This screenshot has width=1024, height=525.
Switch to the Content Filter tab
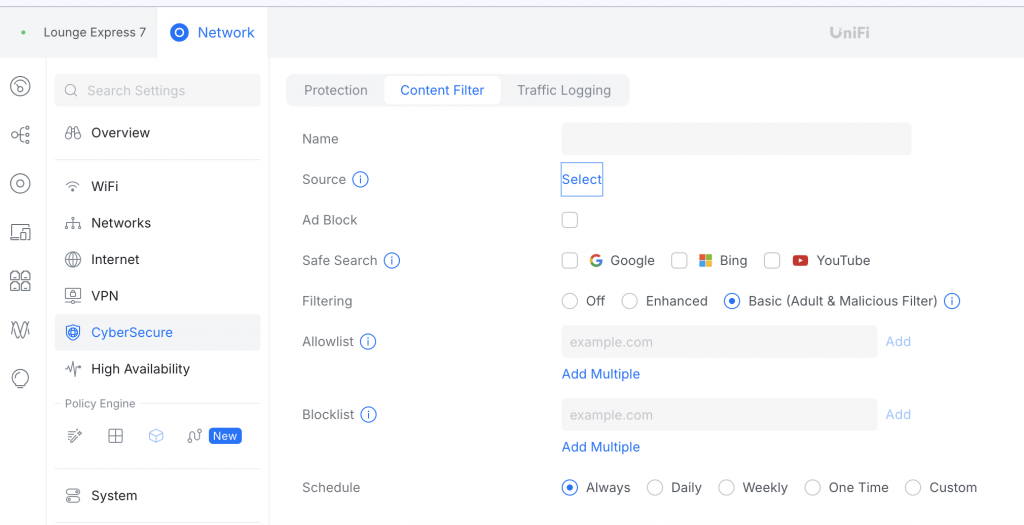442,90
